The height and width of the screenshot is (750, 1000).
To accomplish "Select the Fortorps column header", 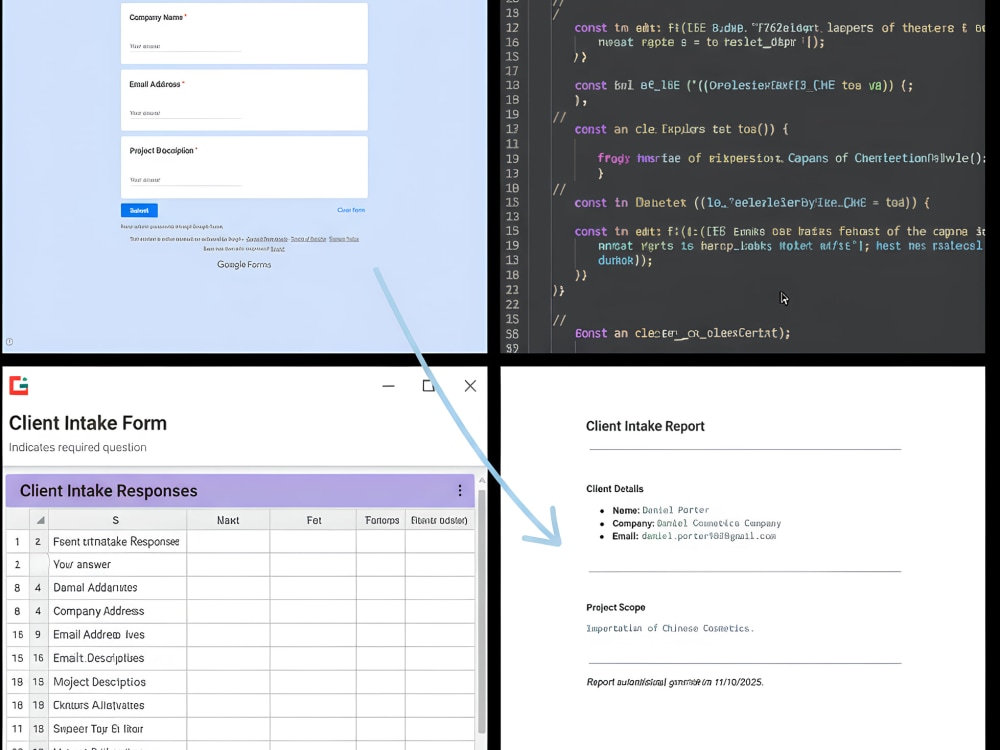I will [x=381, y=520].
